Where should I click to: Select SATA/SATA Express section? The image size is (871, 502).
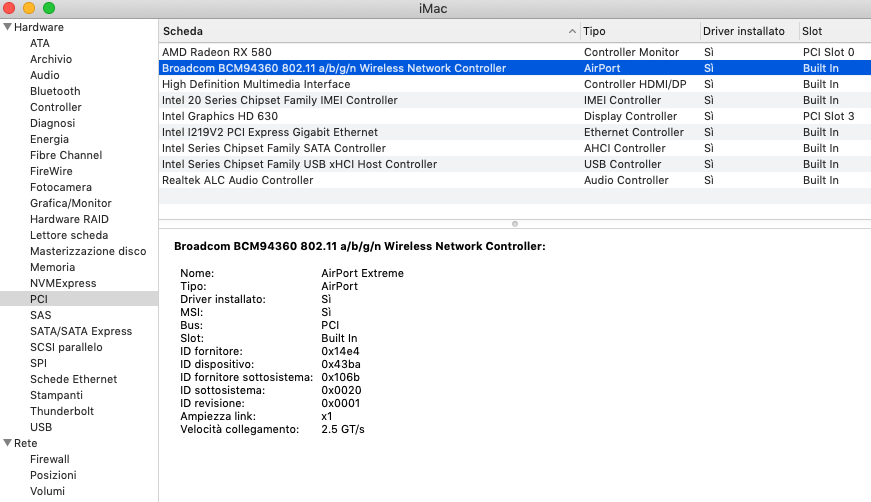(81, 331)
